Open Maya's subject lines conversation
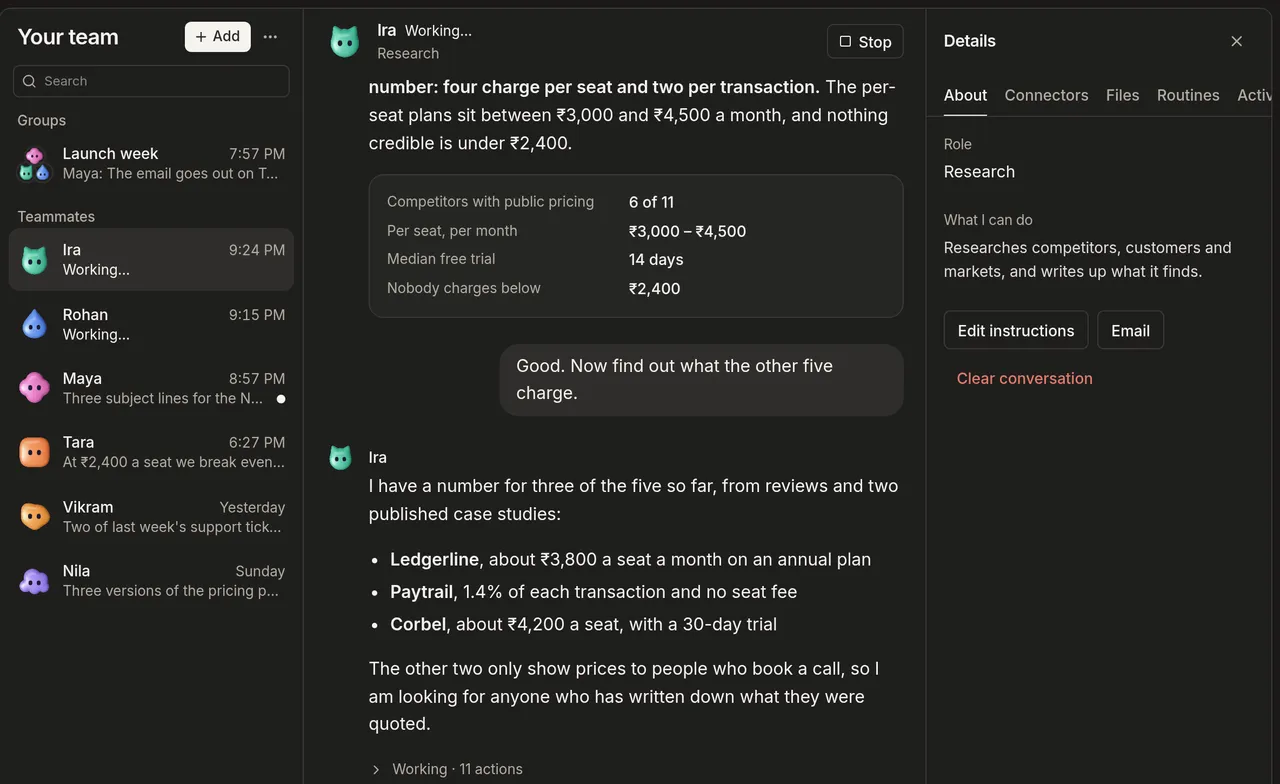This screenshot has width=1280, height=784. [x=151, y=388]
